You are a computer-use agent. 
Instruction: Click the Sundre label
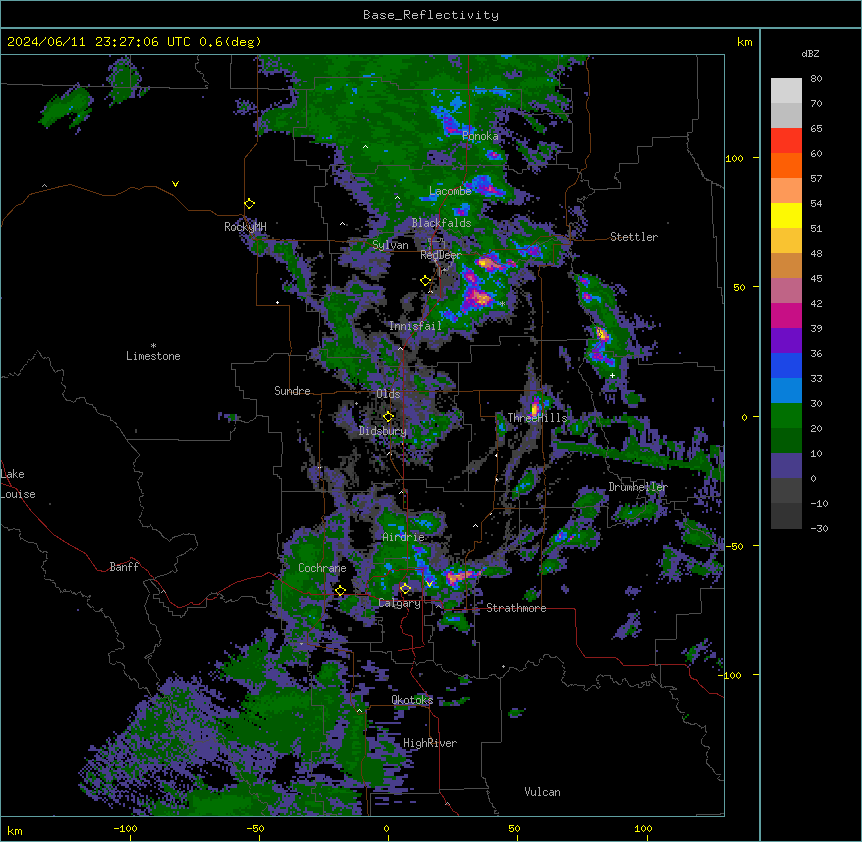[x=292, y=391]
